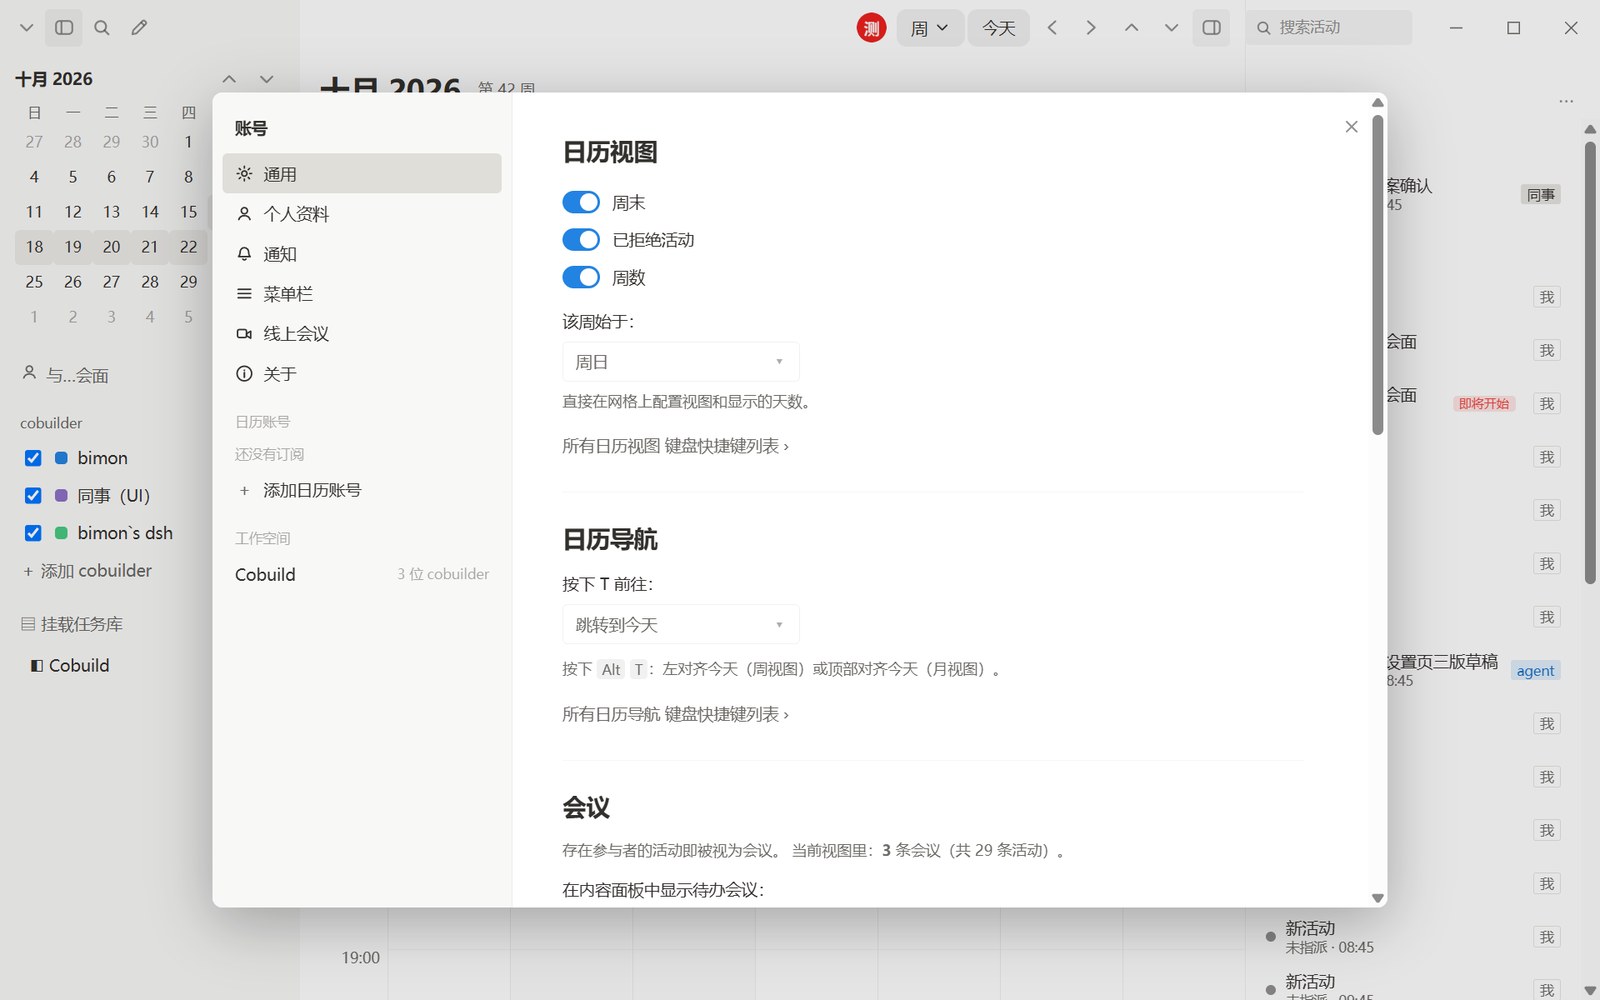The height and width of the screenshot is (1000, 1600).
Task: Click 添加日历账号
Action: (x=362, y=490)
